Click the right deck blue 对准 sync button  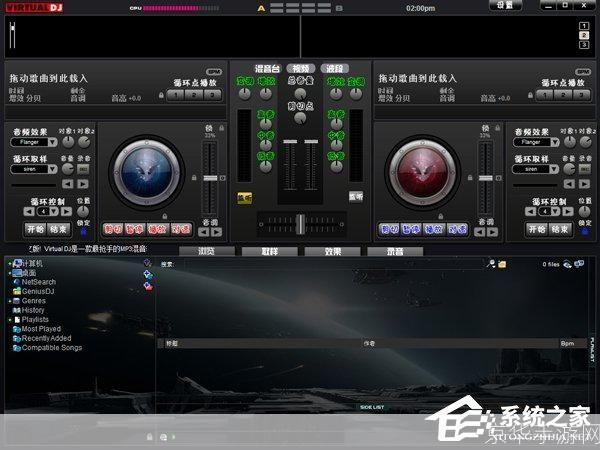point(457,229)
